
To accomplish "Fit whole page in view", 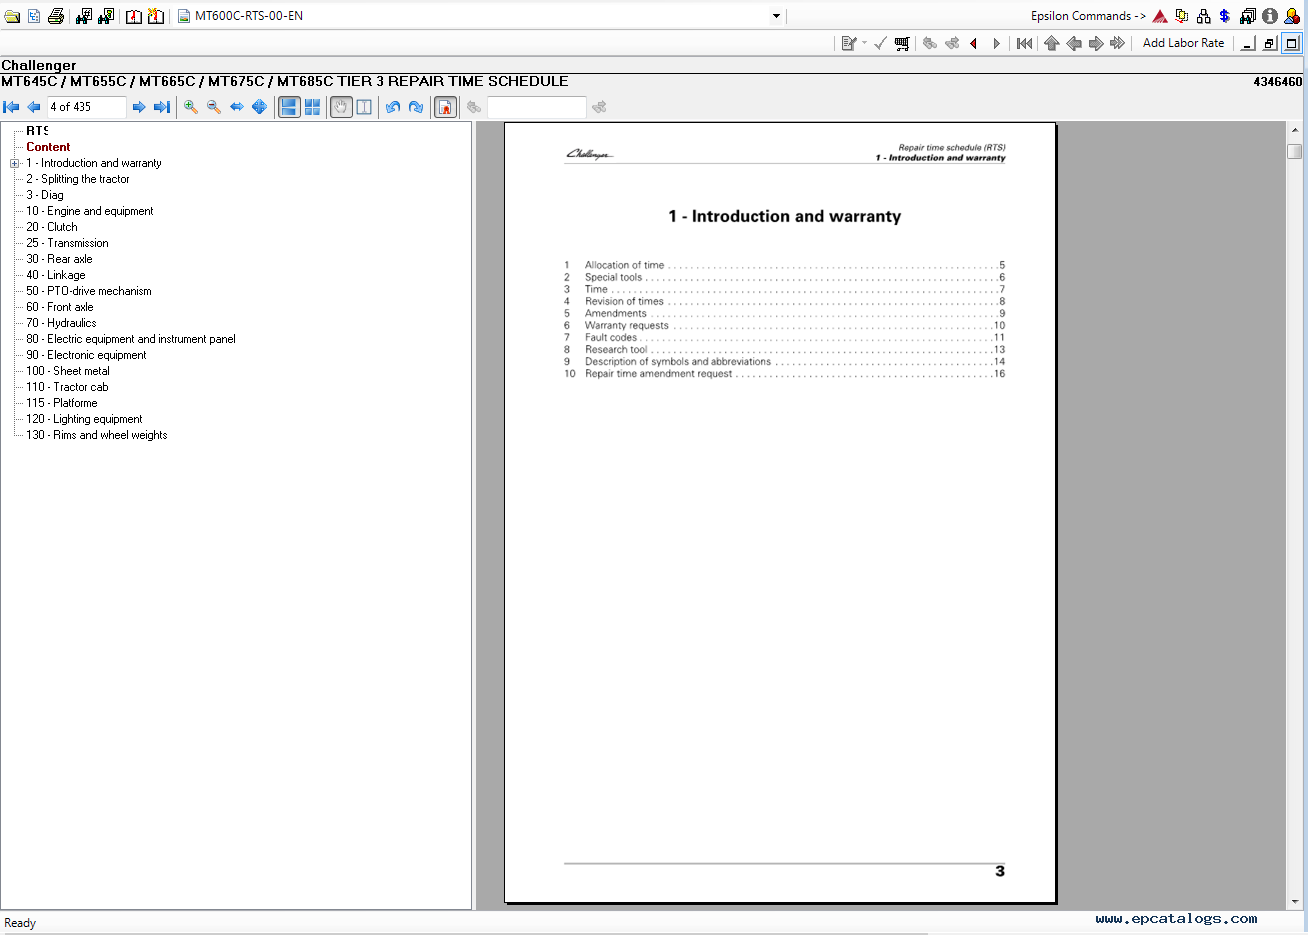I will point(260,107).
